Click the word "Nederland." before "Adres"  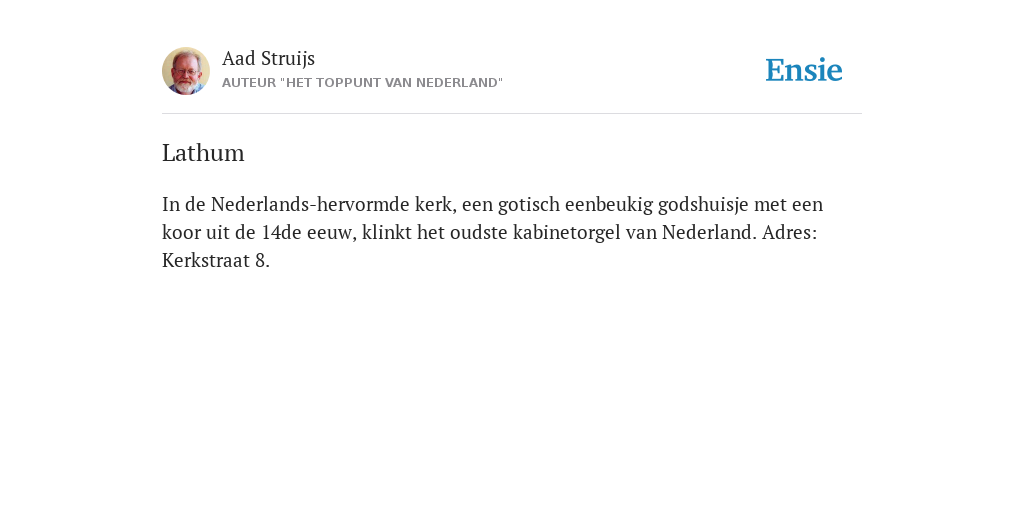coord(709,232)
